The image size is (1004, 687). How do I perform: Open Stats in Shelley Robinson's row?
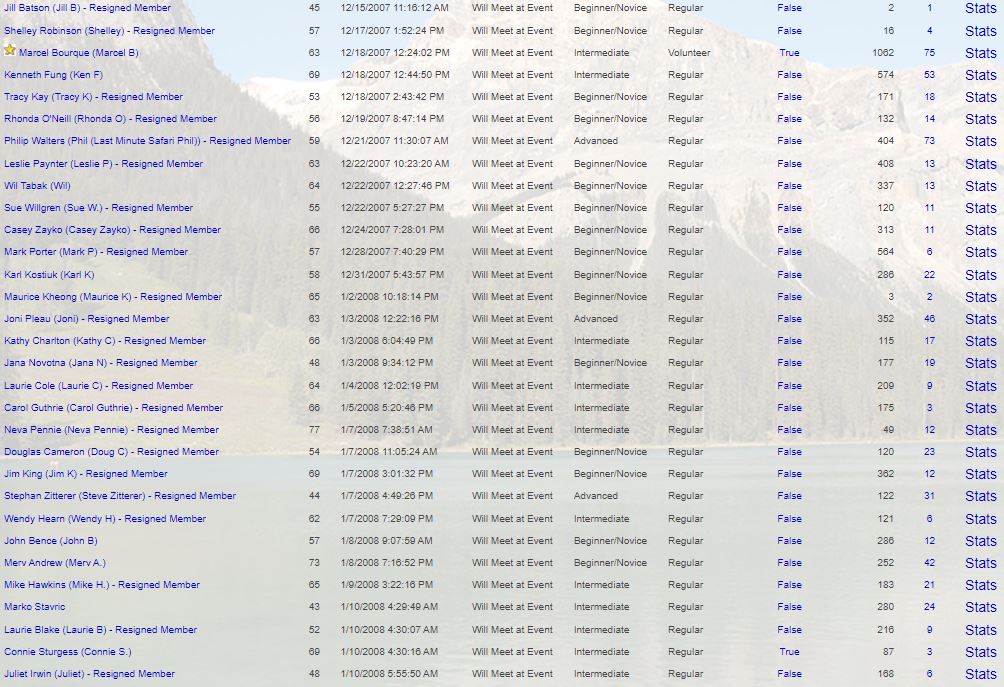tap(980, 31)
